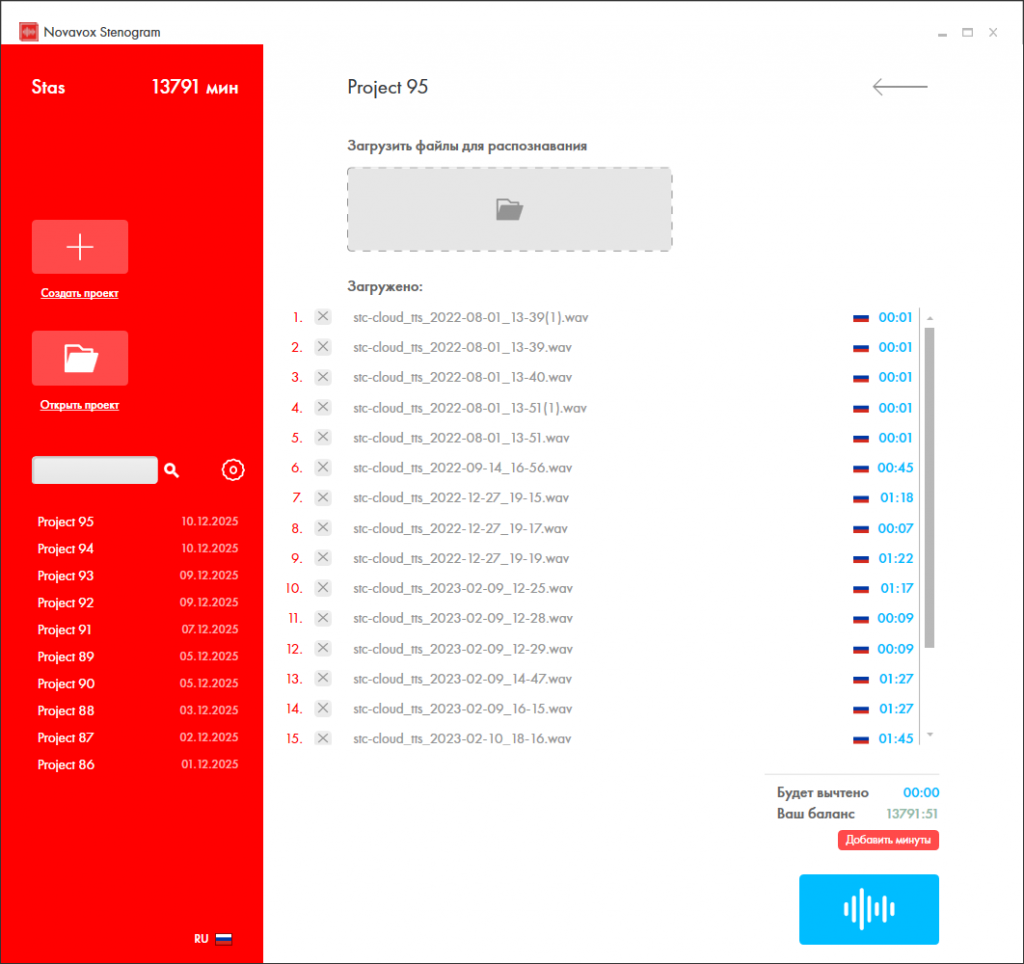1024x964 pixels.
Task: Click the Добавить минуты button
Action: click(x=888, y=840)
